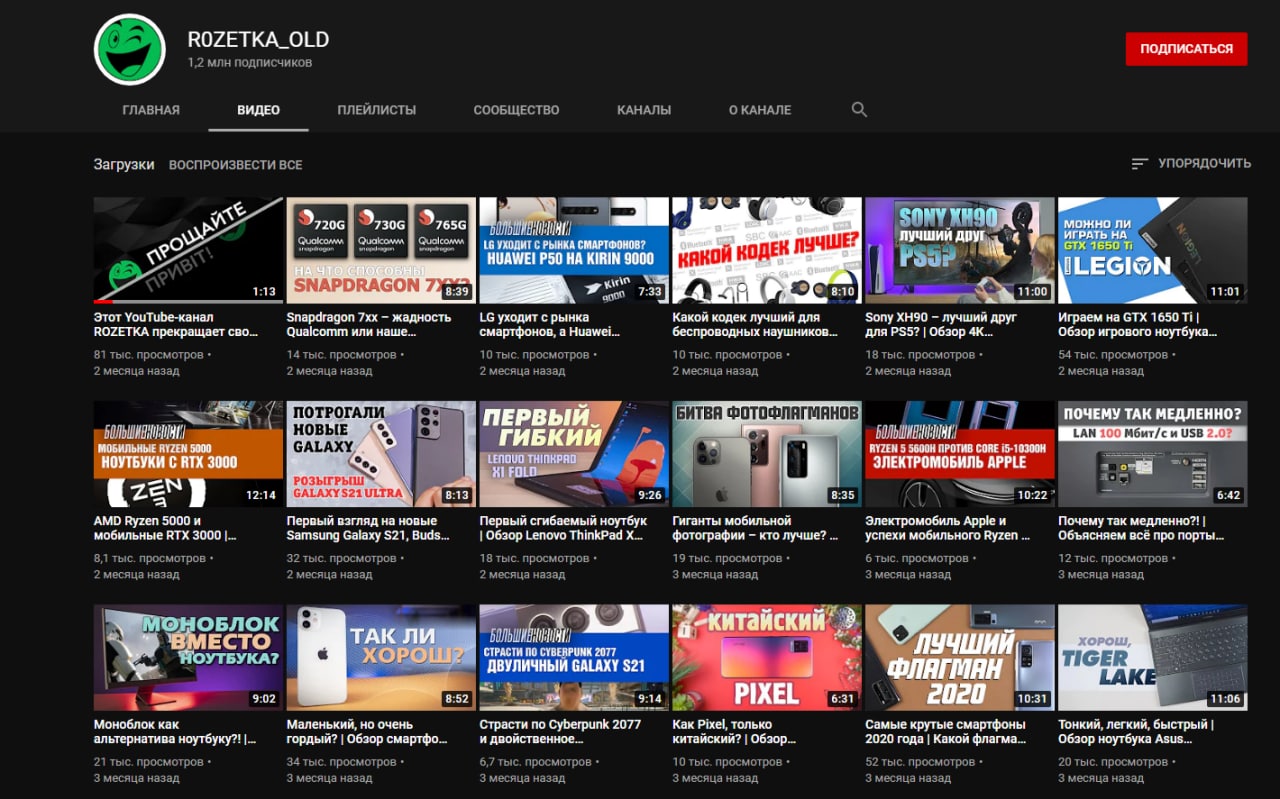Open the Первый гибкий ThinkPad X1 Fold thumbnail
Screen dimensions: 1280x799
[574, 454]
